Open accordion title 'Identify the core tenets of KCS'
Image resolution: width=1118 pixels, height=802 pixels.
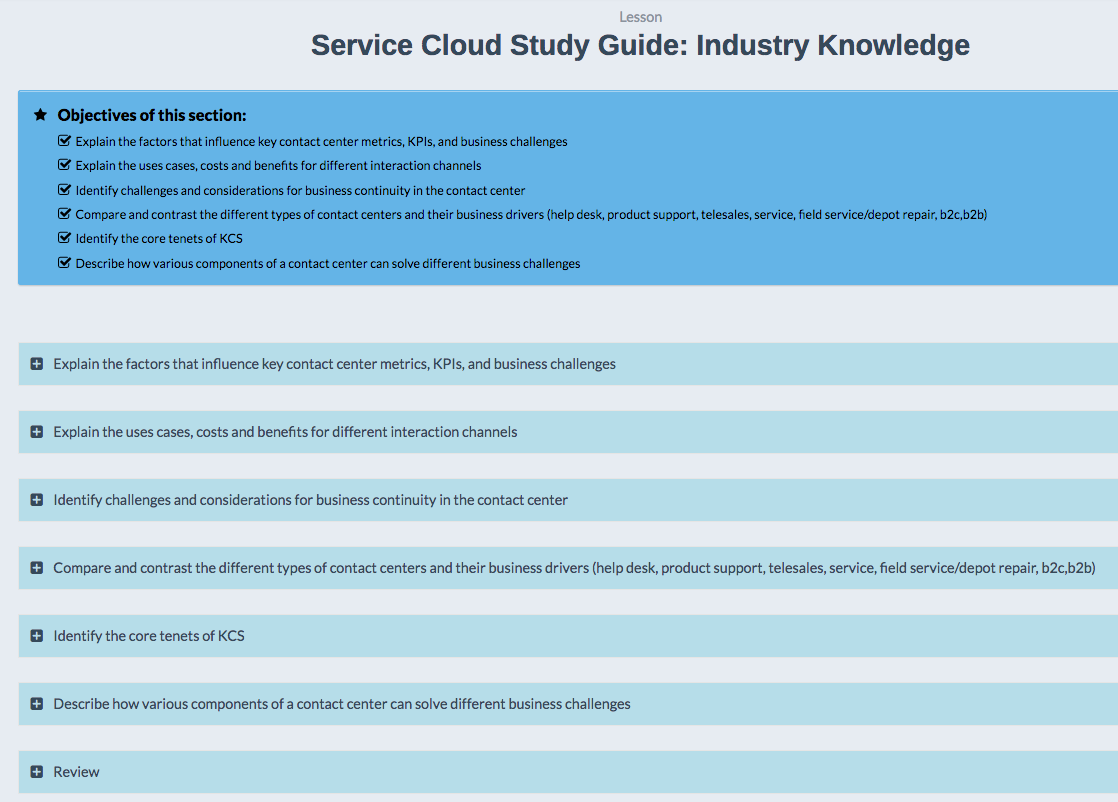tap(149, 636)
